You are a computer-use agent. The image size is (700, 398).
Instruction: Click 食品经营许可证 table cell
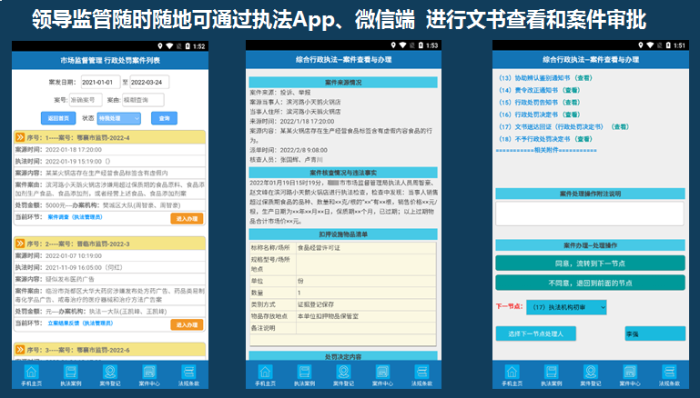point(366,248)
